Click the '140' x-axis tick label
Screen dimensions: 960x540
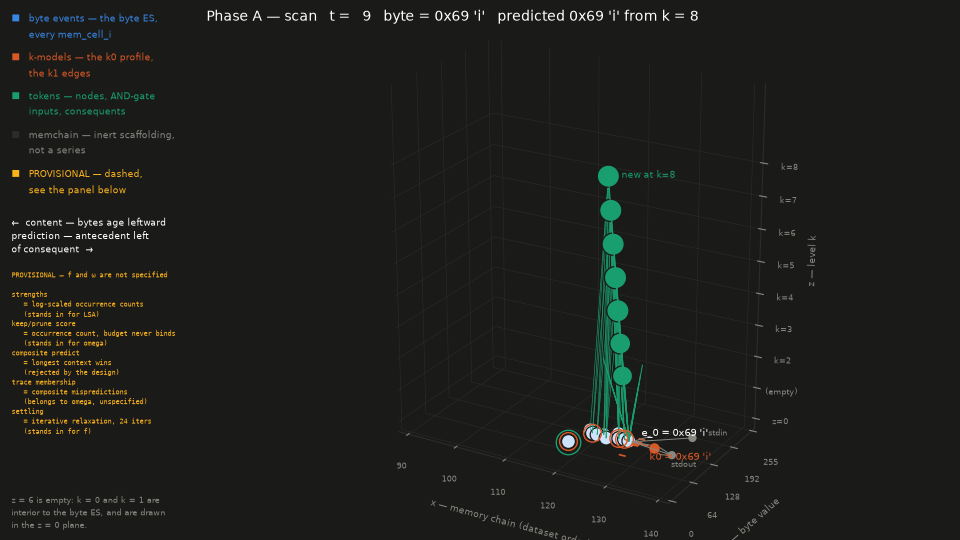pyautogui.click(x=651, y=534)
